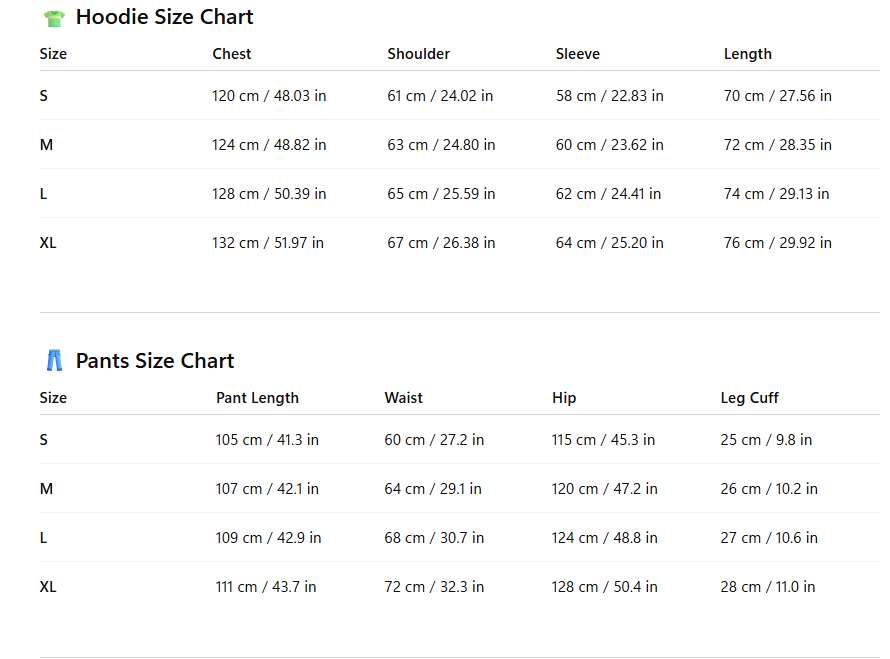Screen dimensions: 890x659
Task: Click the Hoodie Size Chart heading
Action: [x=164, y=17]
